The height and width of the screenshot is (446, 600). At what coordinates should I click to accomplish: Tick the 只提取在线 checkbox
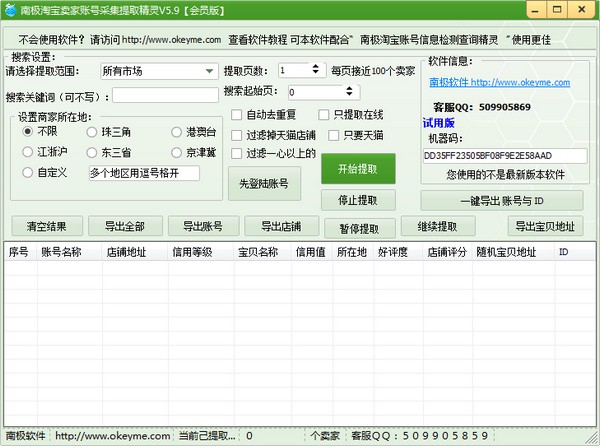tap(324, 115)
